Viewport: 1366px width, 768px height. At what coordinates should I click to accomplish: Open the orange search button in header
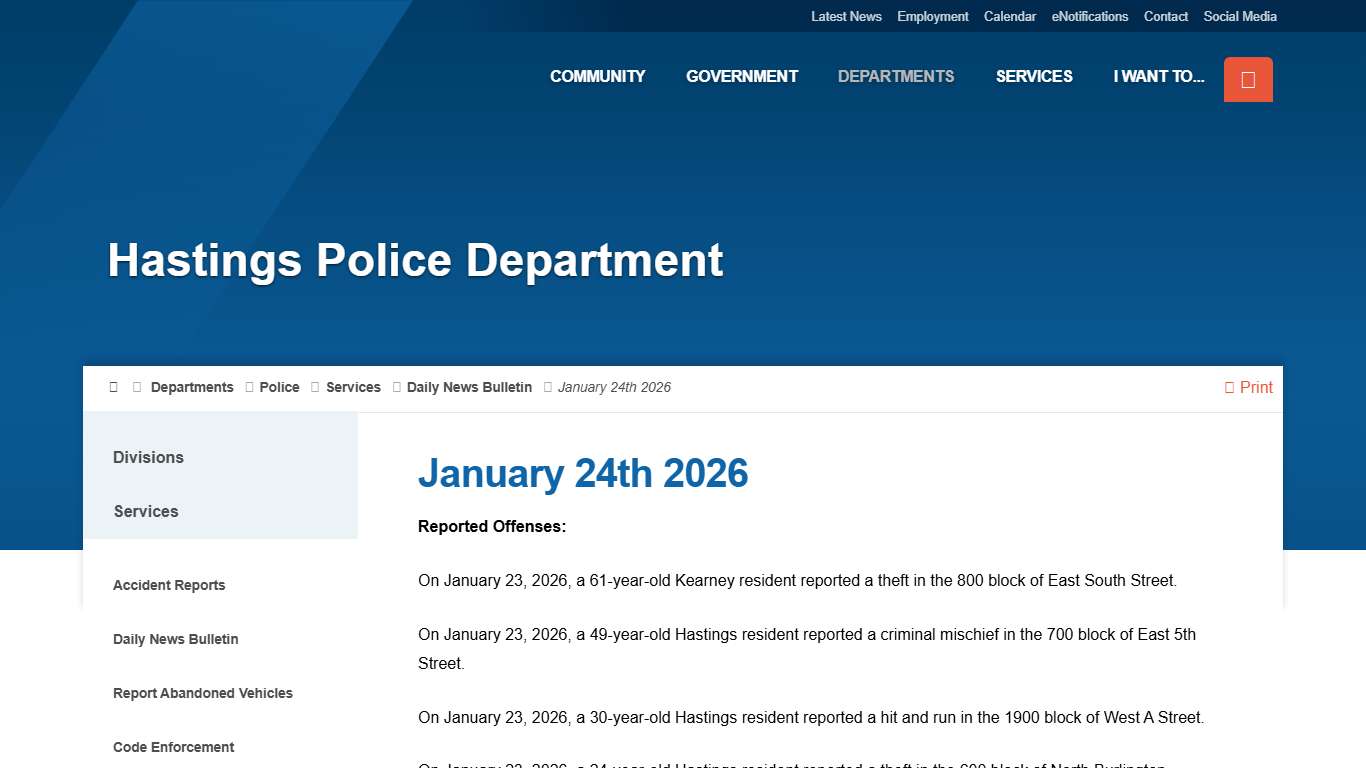1247,79
